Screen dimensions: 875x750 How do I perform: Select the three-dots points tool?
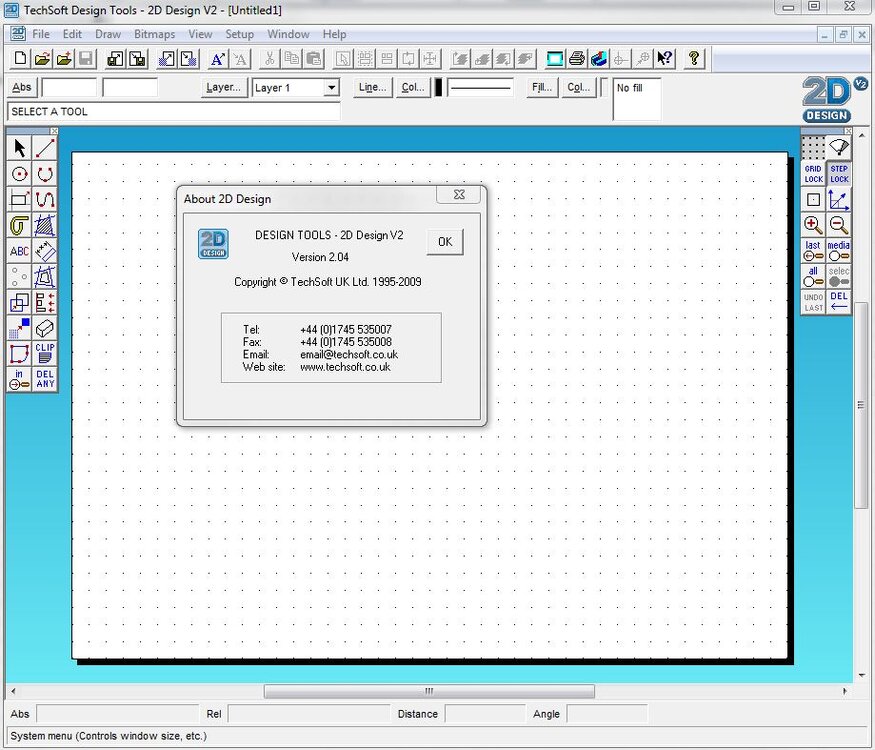click(x=20, y=277)
